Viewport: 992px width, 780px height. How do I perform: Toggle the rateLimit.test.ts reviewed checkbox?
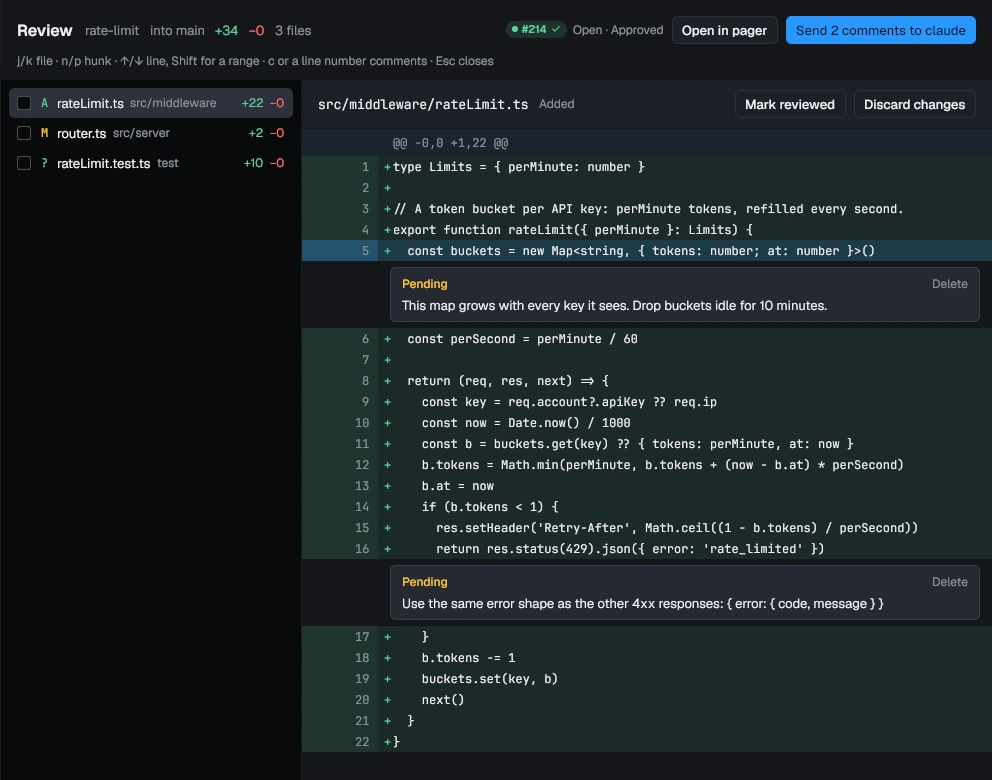point(24,163)
